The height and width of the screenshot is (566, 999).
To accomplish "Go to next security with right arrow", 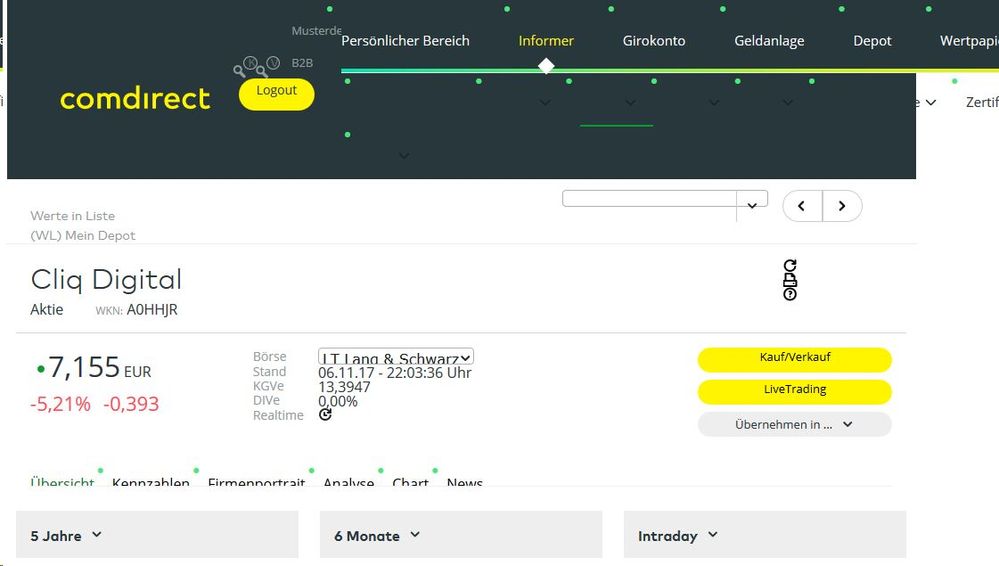I will click(x=842, y=206).
